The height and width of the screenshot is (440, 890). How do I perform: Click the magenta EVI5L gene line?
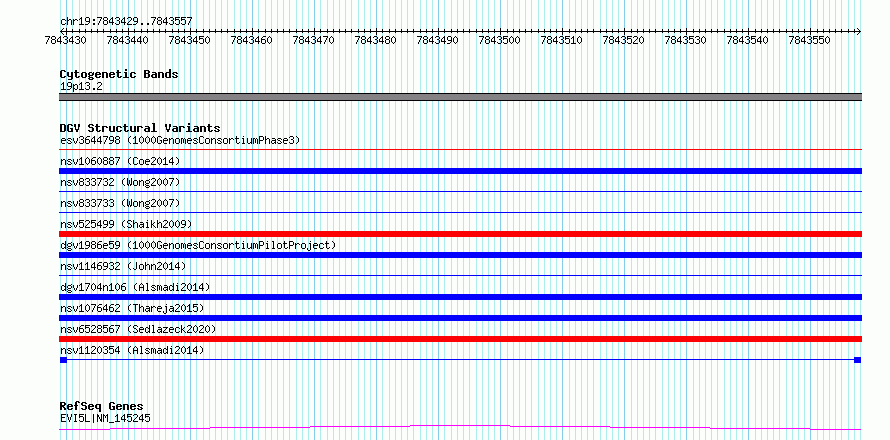[x=460, y=427]
